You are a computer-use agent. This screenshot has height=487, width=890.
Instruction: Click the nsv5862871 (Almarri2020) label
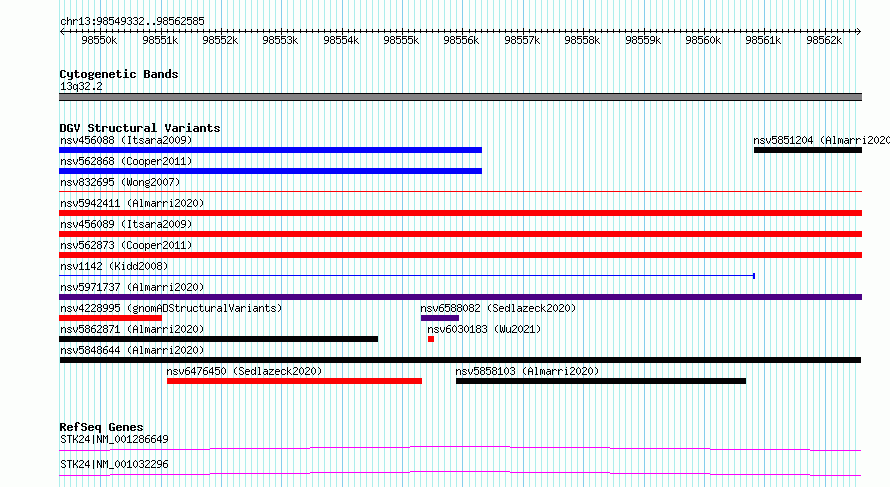click(132, 329)
